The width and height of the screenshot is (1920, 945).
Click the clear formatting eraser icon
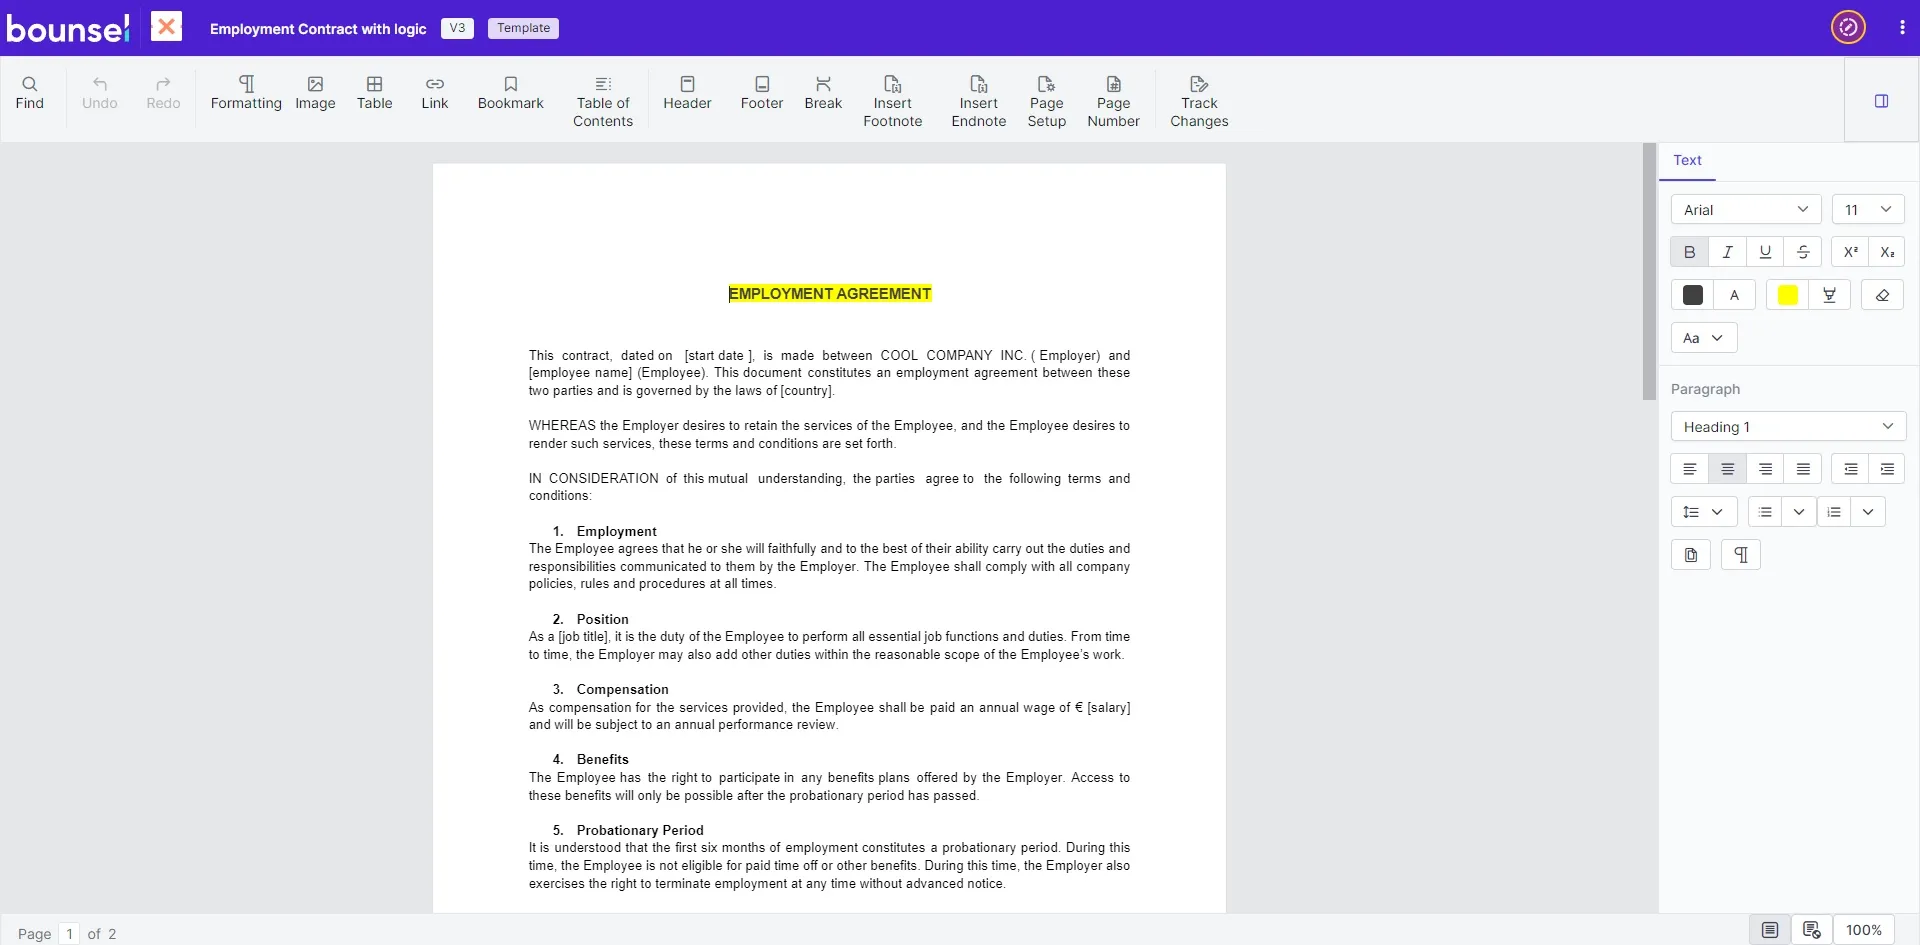pos(1882,295)
